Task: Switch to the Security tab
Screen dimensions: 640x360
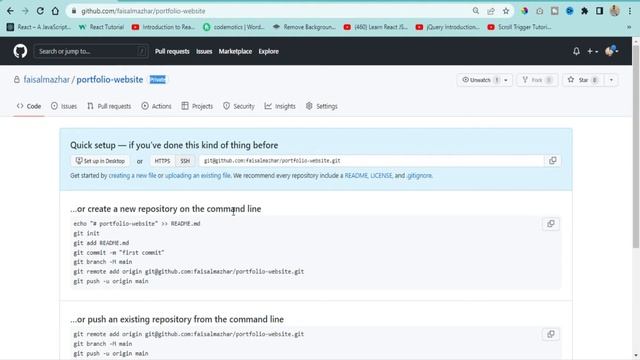Action: click(x=239, y=106)
